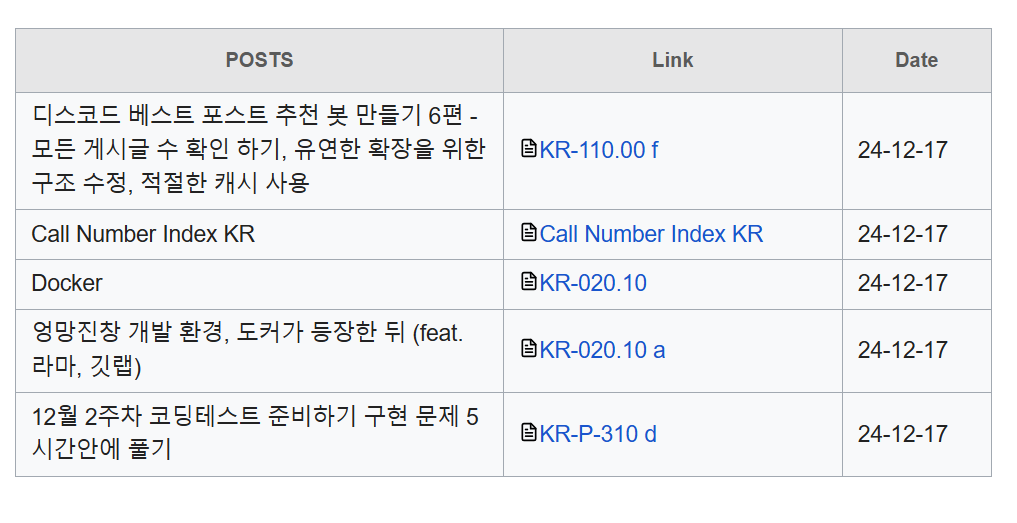Click the page icon beside KR-P-310 d

529,432
